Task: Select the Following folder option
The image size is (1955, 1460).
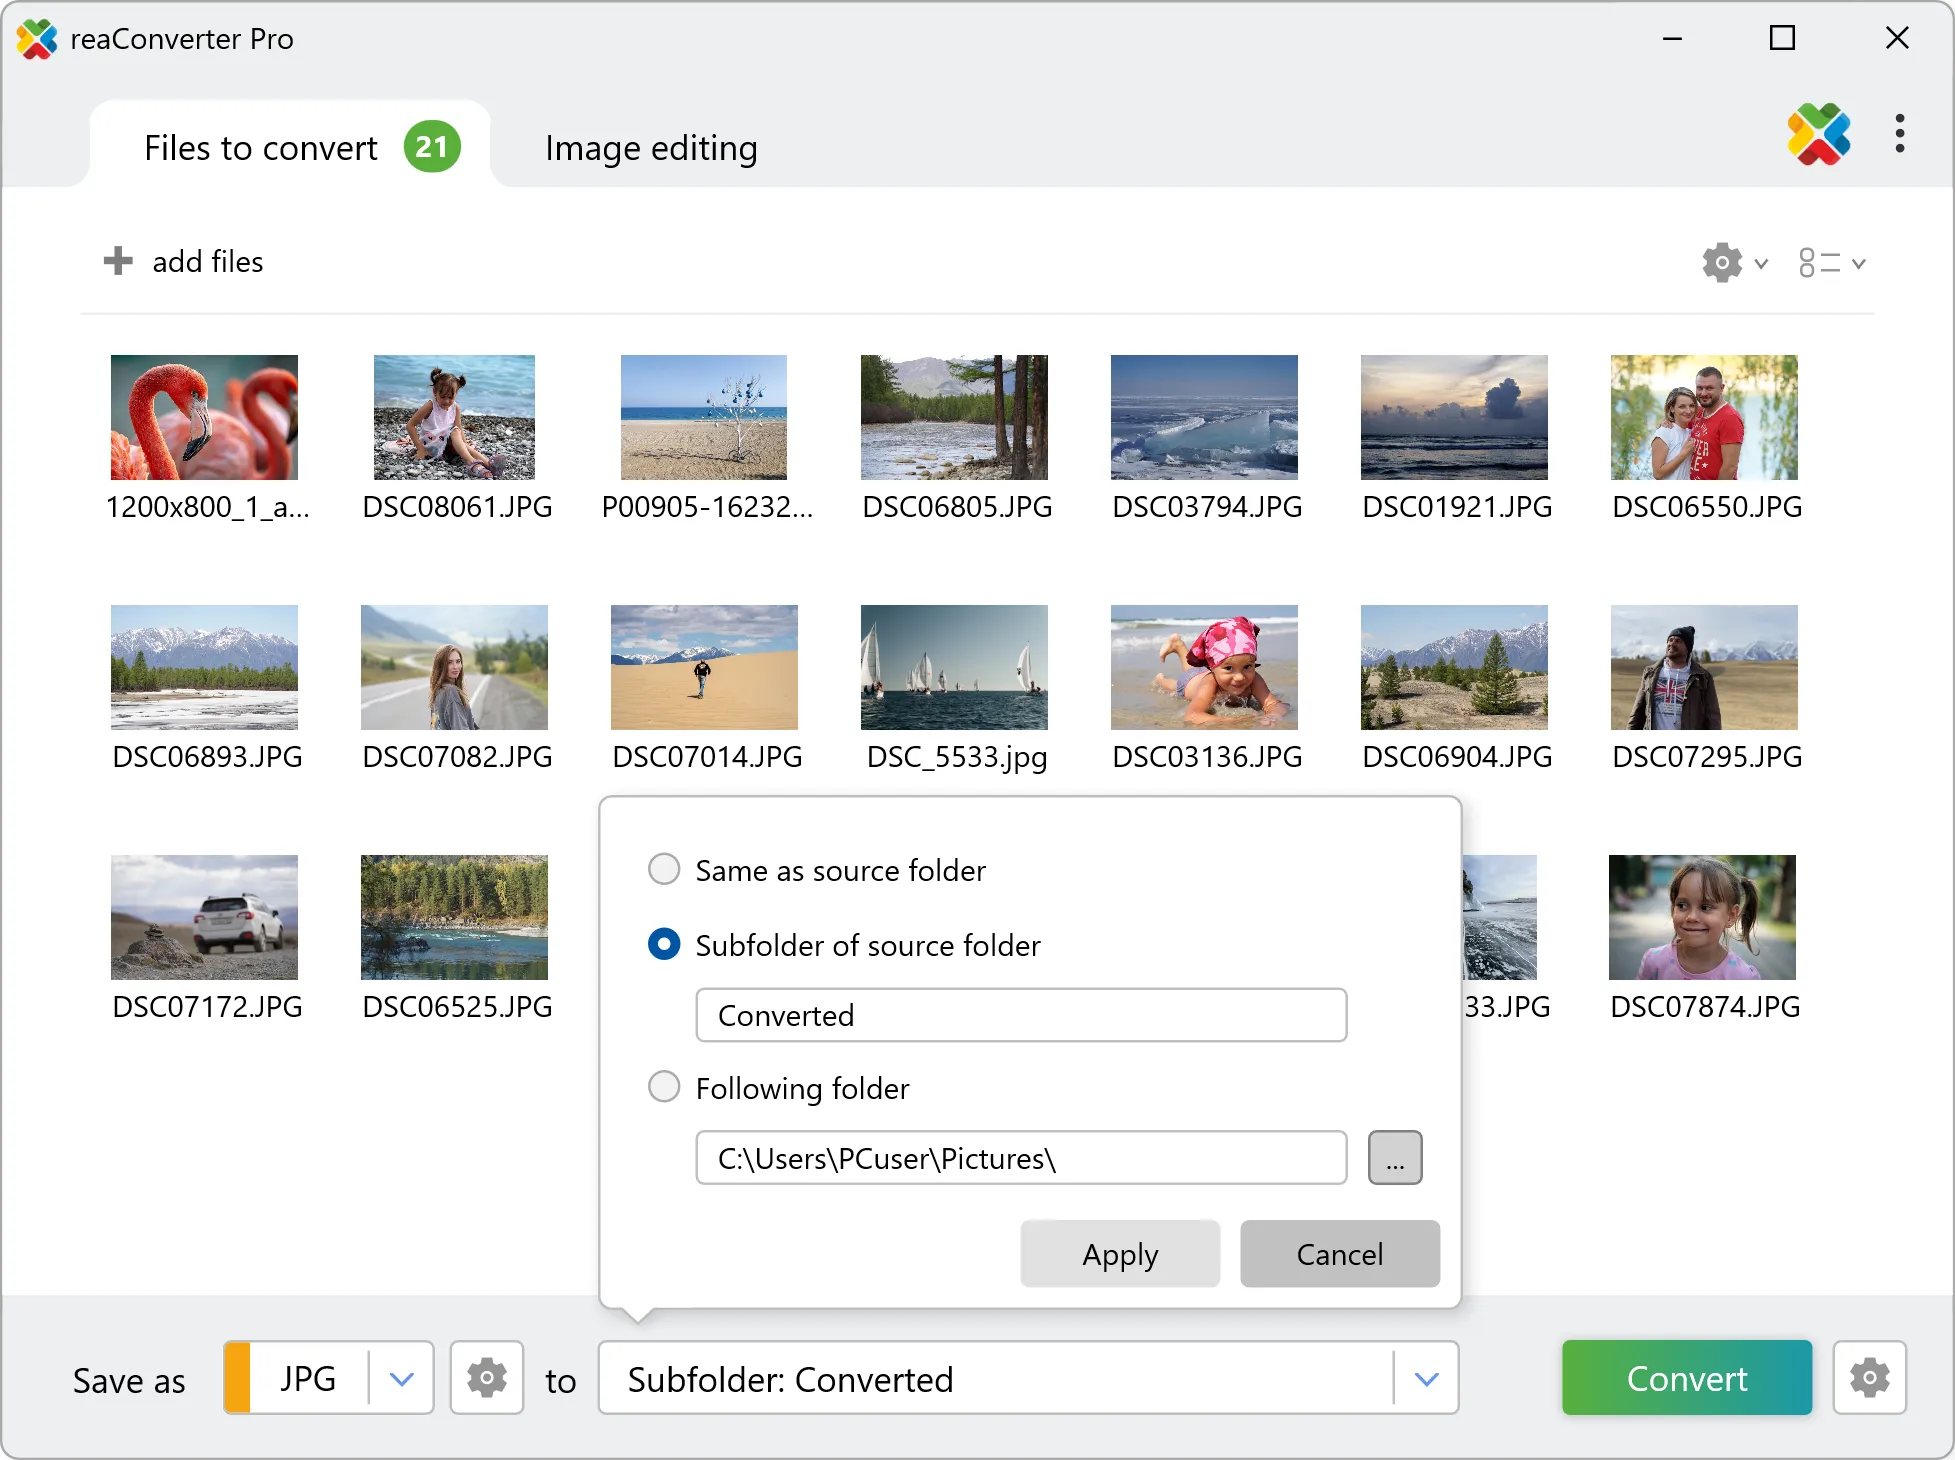Action: [x=663, y=1087]
